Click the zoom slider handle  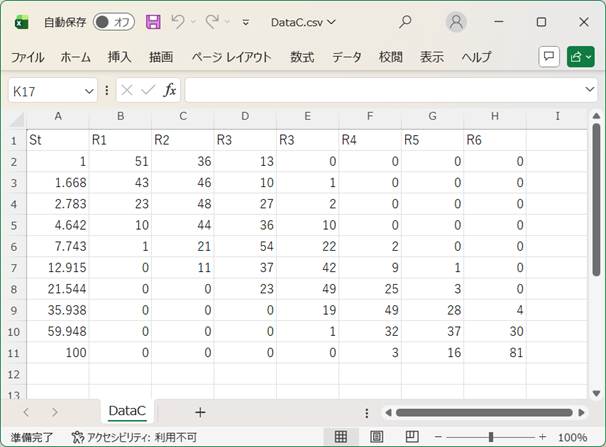tap(490, 437)
